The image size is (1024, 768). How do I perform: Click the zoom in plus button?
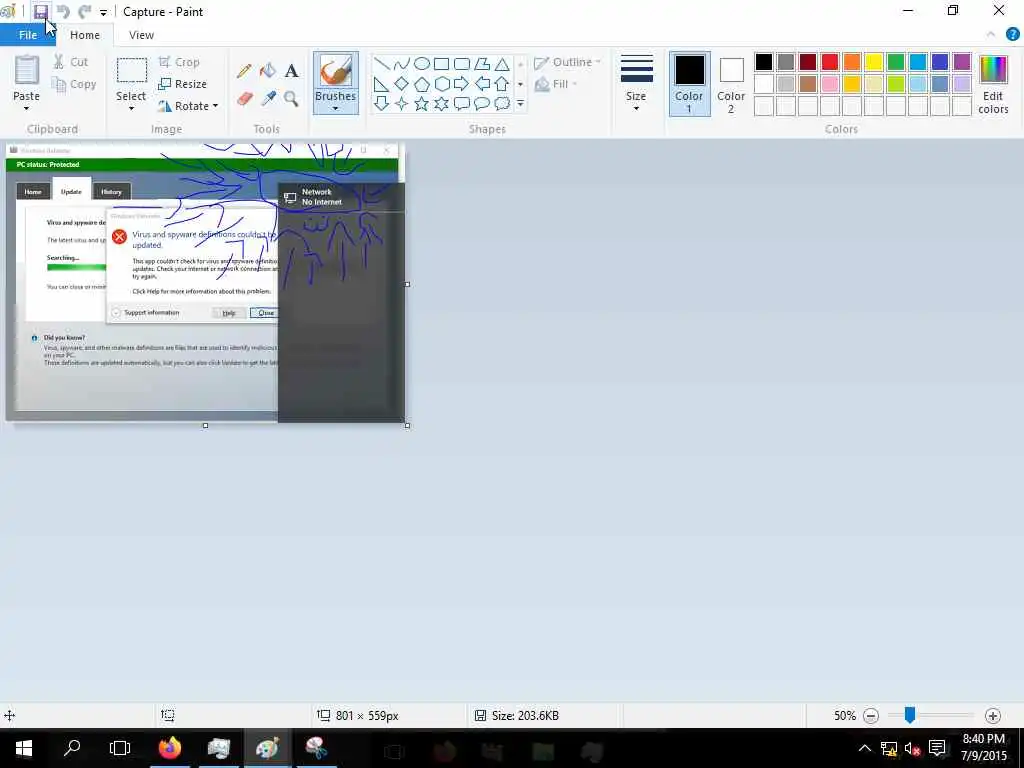(x=993, y=716)
